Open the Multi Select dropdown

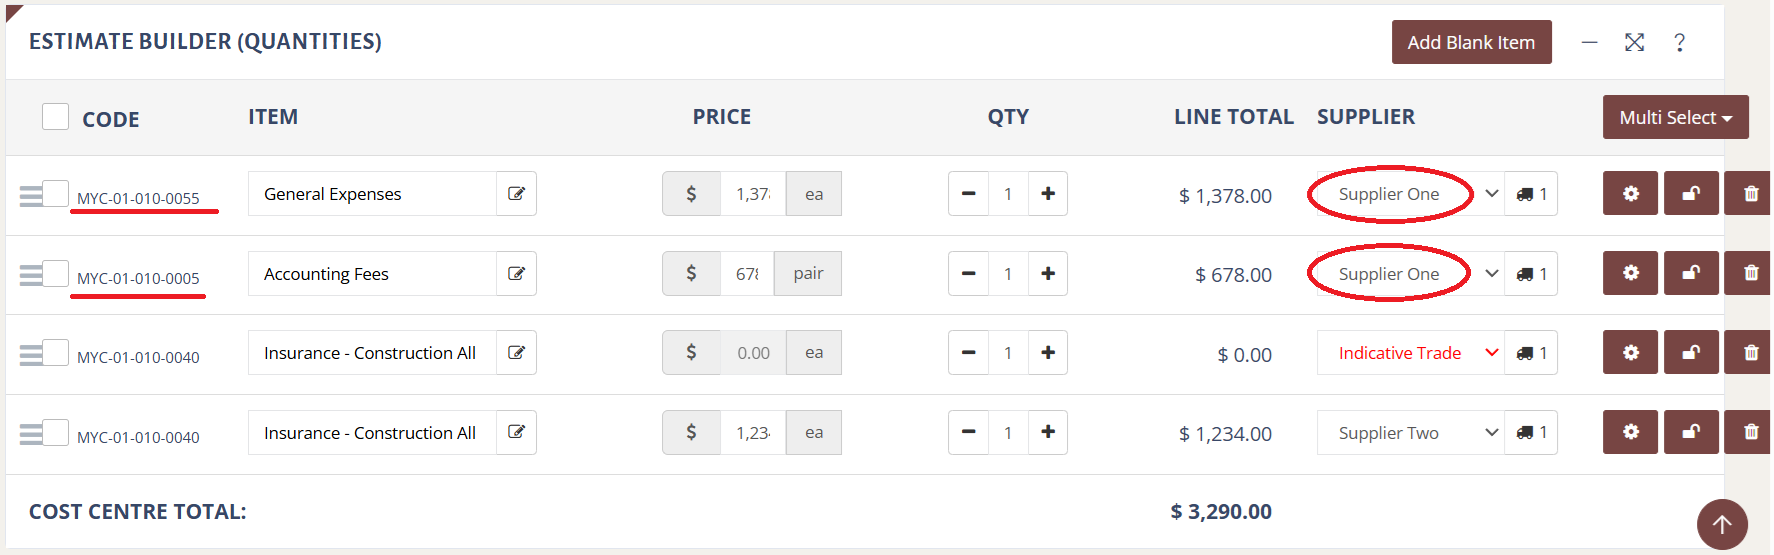[x=1675, y=117]
